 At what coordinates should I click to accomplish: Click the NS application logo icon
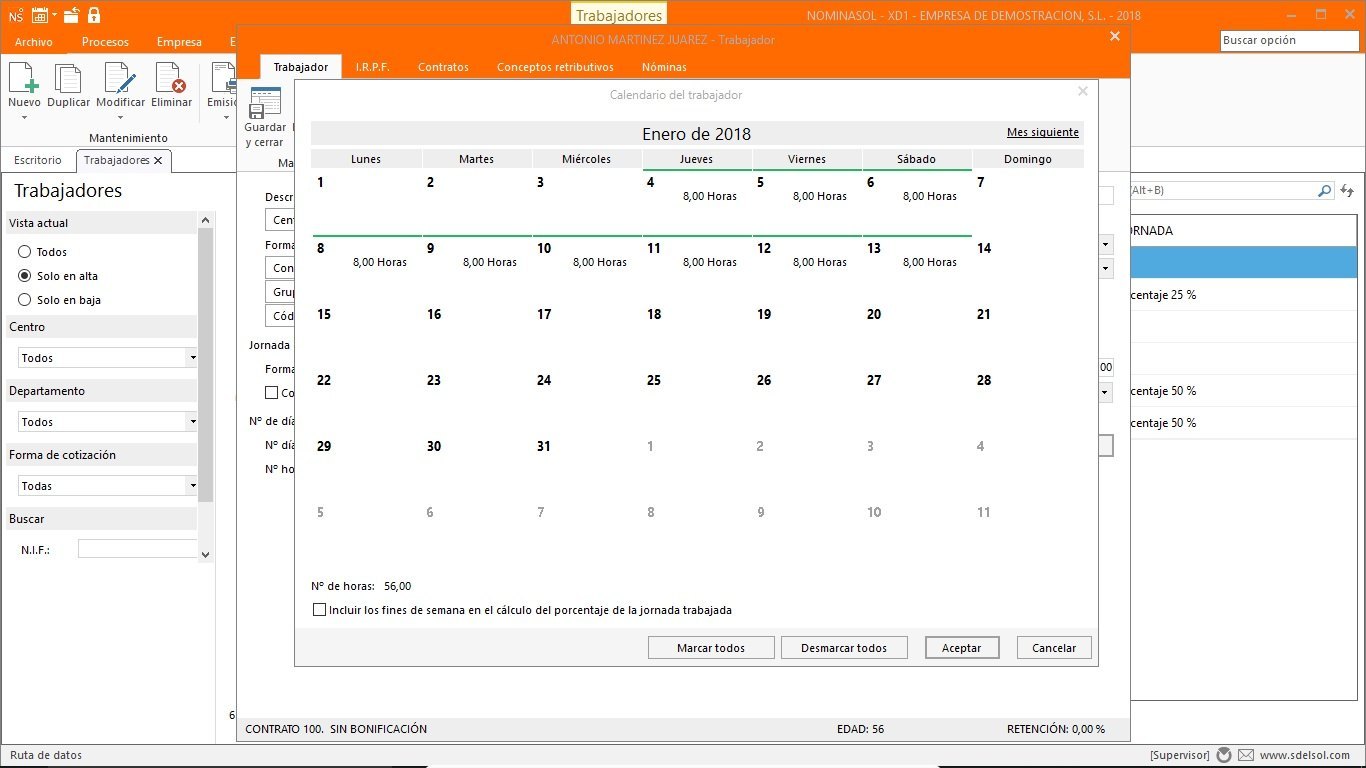click(x=15, y=15)
